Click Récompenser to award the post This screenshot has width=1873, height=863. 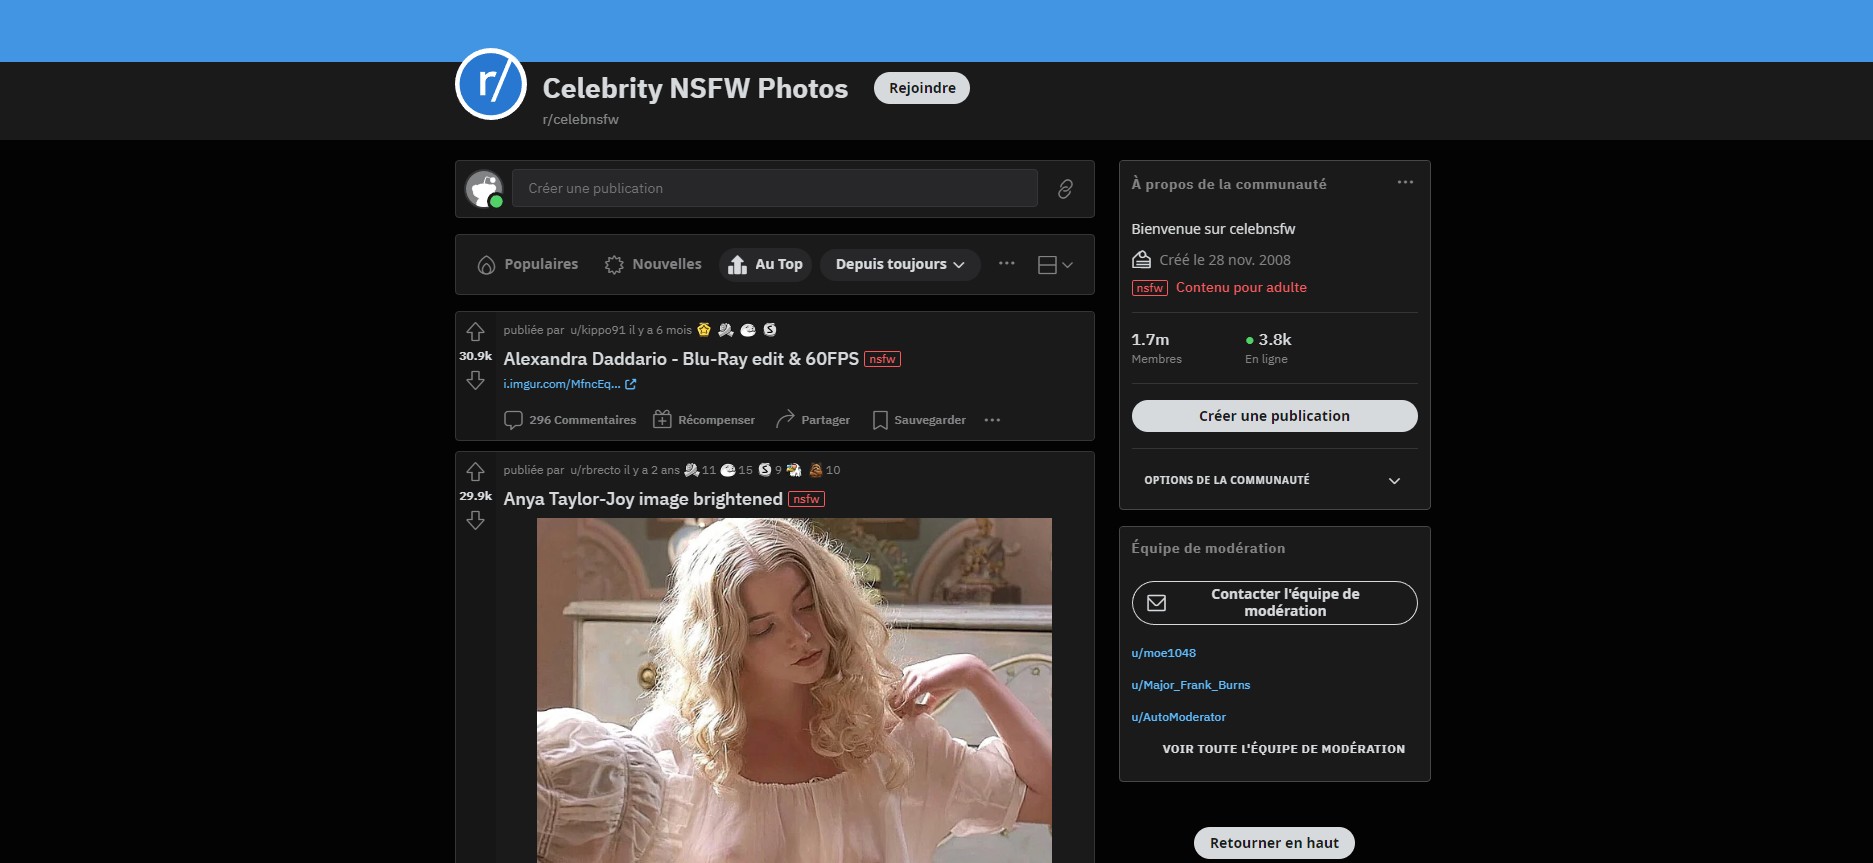click(x=704, y=420)
